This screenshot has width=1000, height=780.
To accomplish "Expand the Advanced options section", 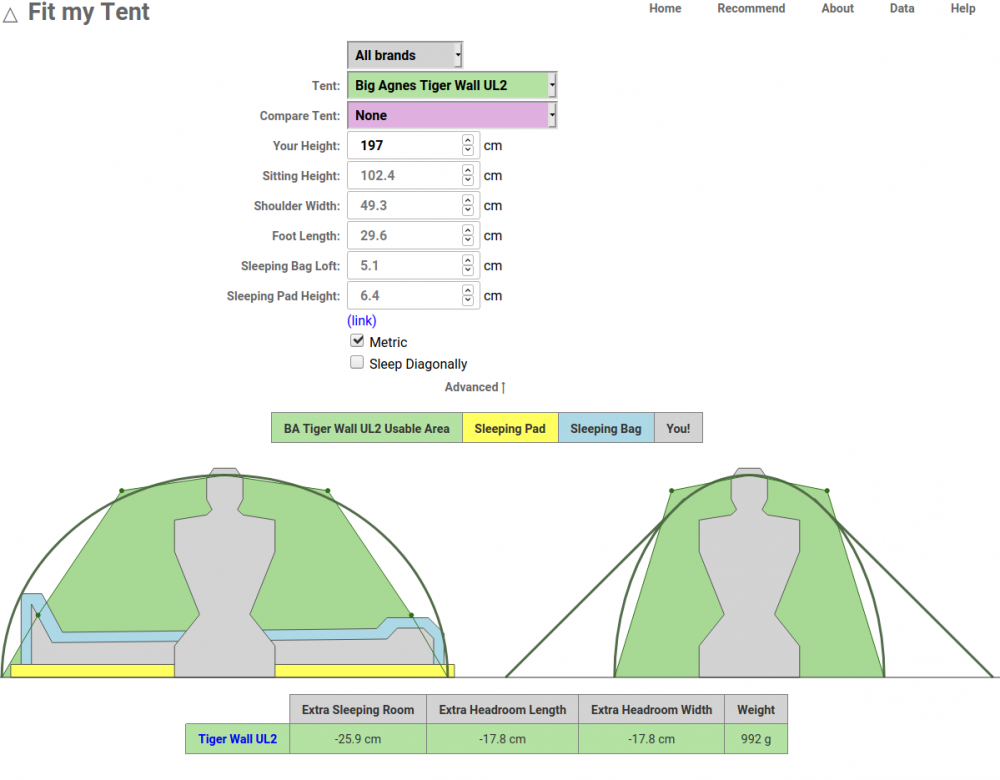I will tap(475, 387).
